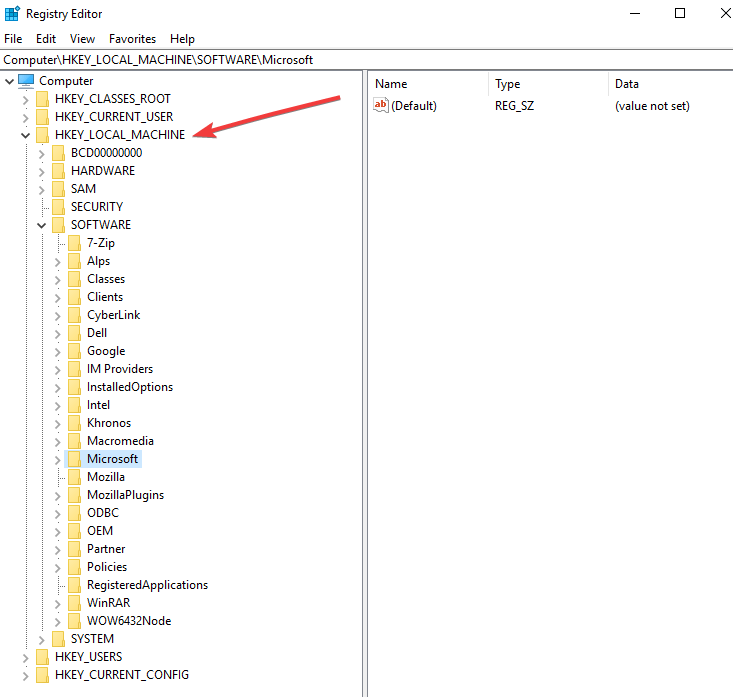The image size is (733, 697).
Task: Click the (Default) string value icon
Action: pyautogui.click(x=381, y=106)
